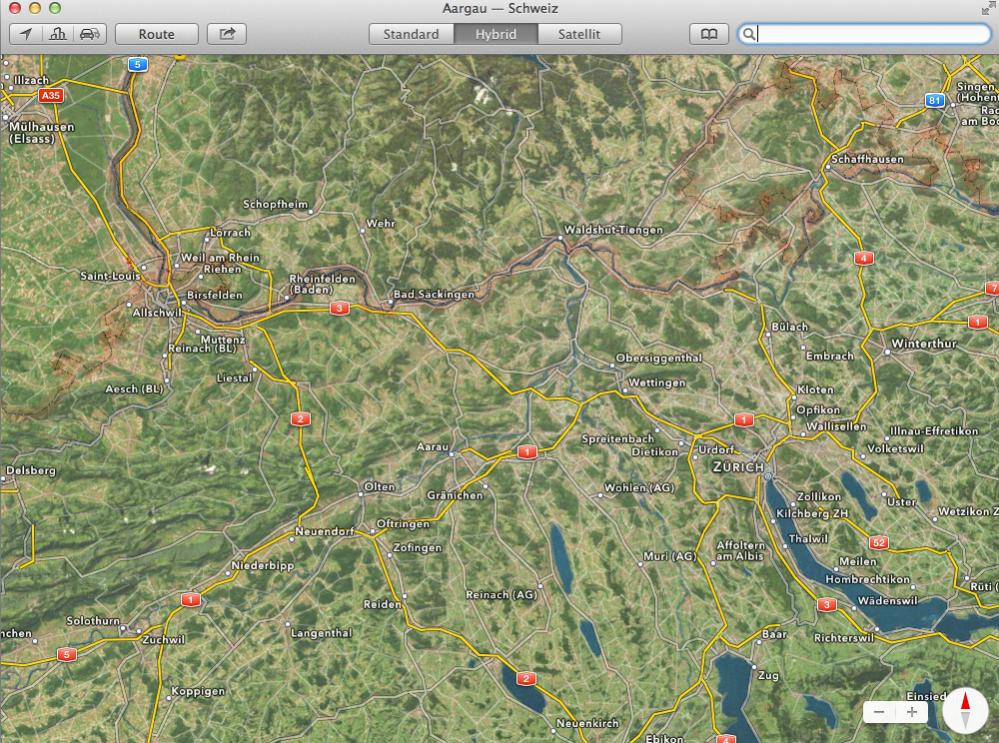Viewport: 999px width, 743px height.
Task: Click the red 5 shield near Solothurn
Action: click(66, 654)
